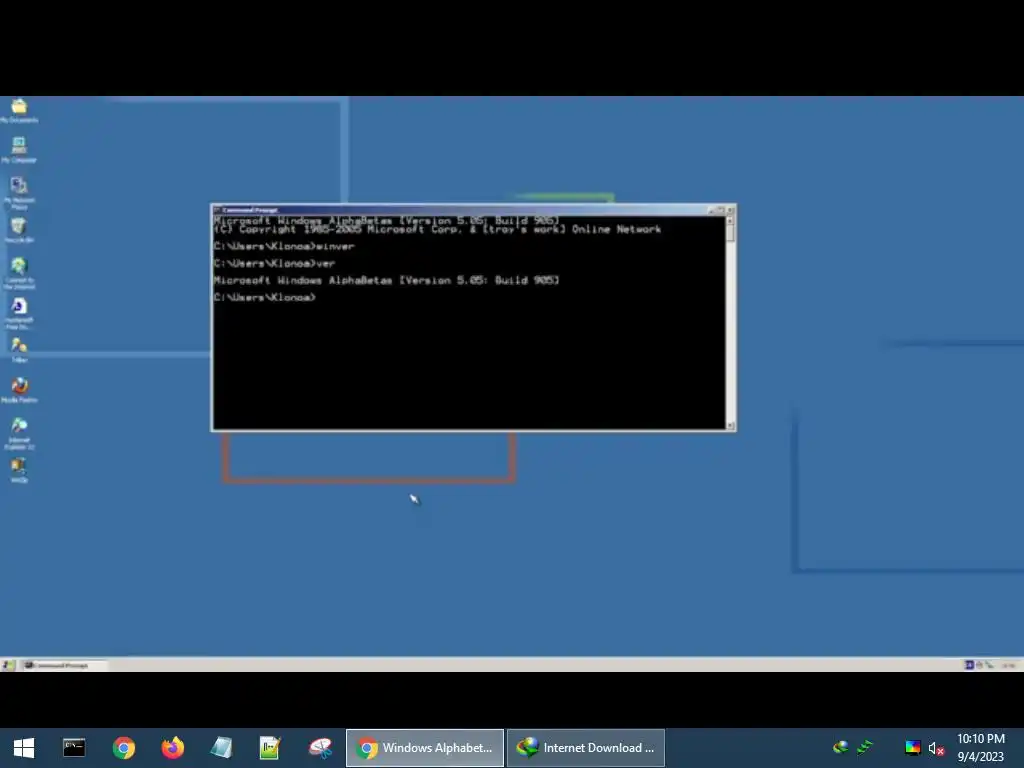
Task: Click the 'winver' command line in console
Action: pos(284,246)
